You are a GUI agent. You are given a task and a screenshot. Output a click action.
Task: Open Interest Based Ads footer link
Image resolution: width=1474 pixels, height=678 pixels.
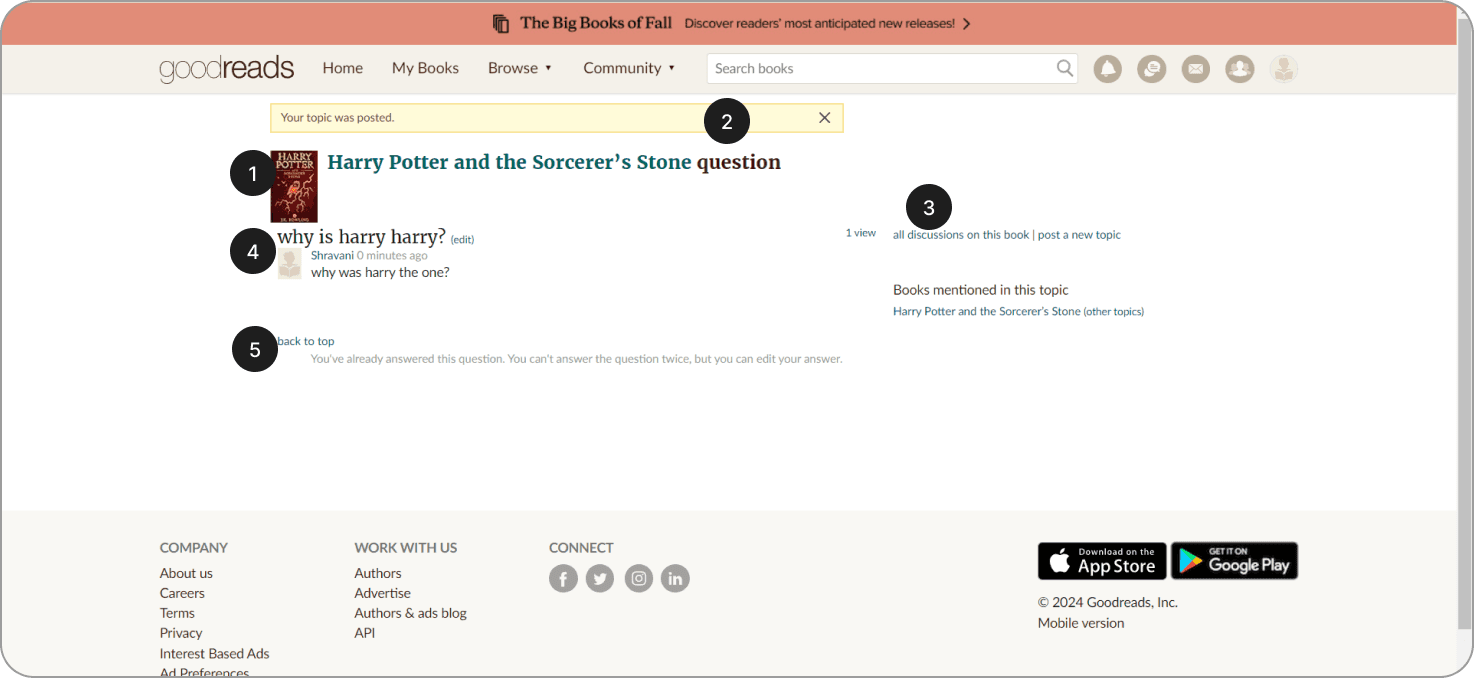215,653
